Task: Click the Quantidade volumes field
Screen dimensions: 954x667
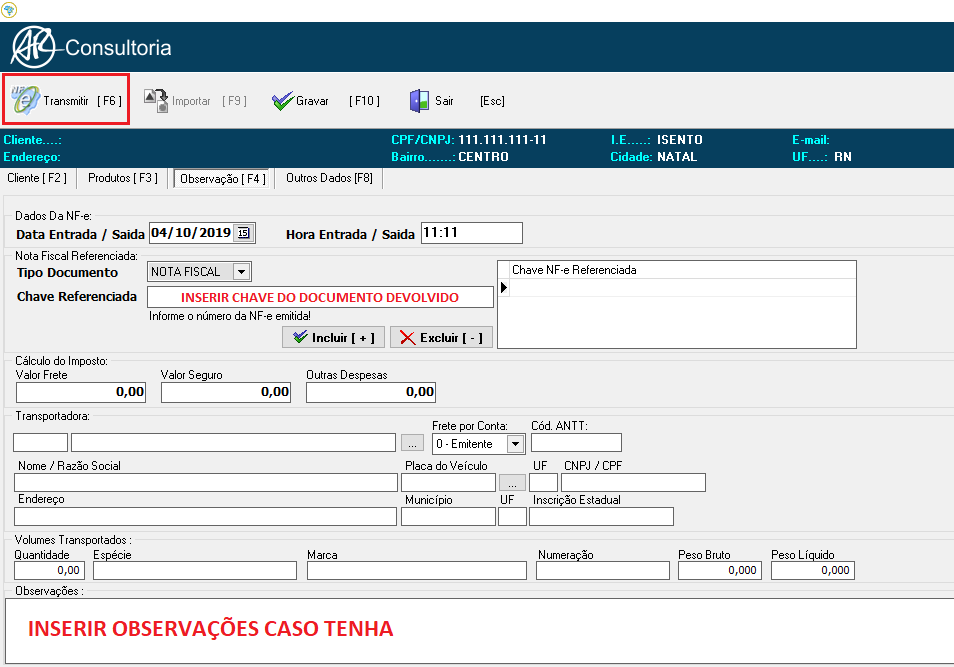Action: pos(49,571)
